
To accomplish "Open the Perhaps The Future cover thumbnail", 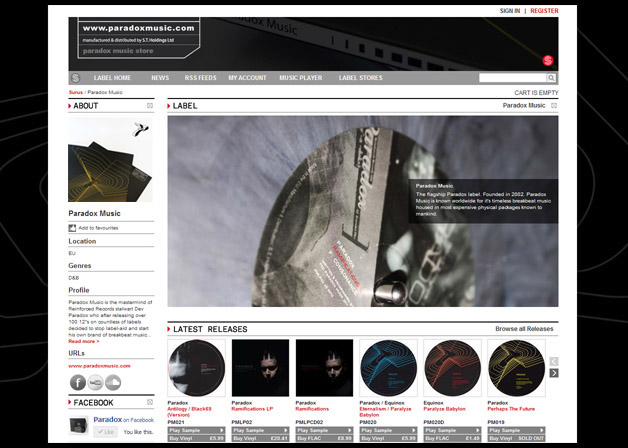I will coord(516,368).
